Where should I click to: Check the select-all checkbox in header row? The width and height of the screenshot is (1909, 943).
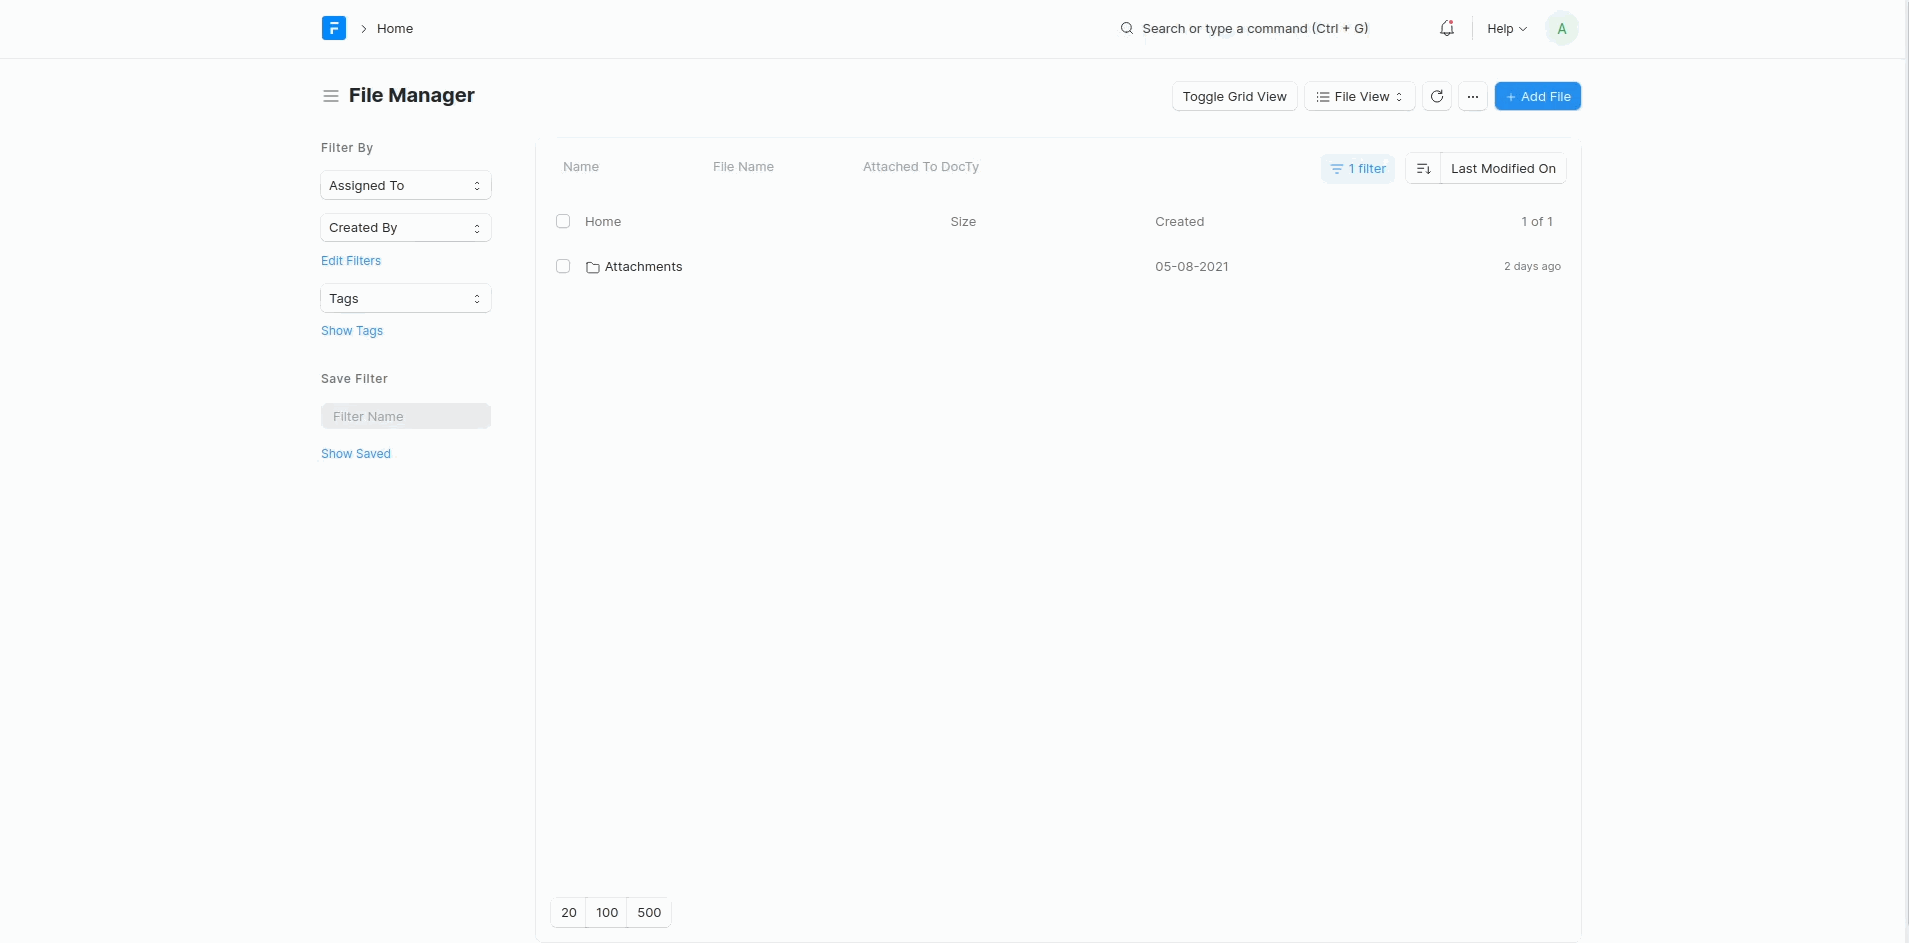click(563, 221)
